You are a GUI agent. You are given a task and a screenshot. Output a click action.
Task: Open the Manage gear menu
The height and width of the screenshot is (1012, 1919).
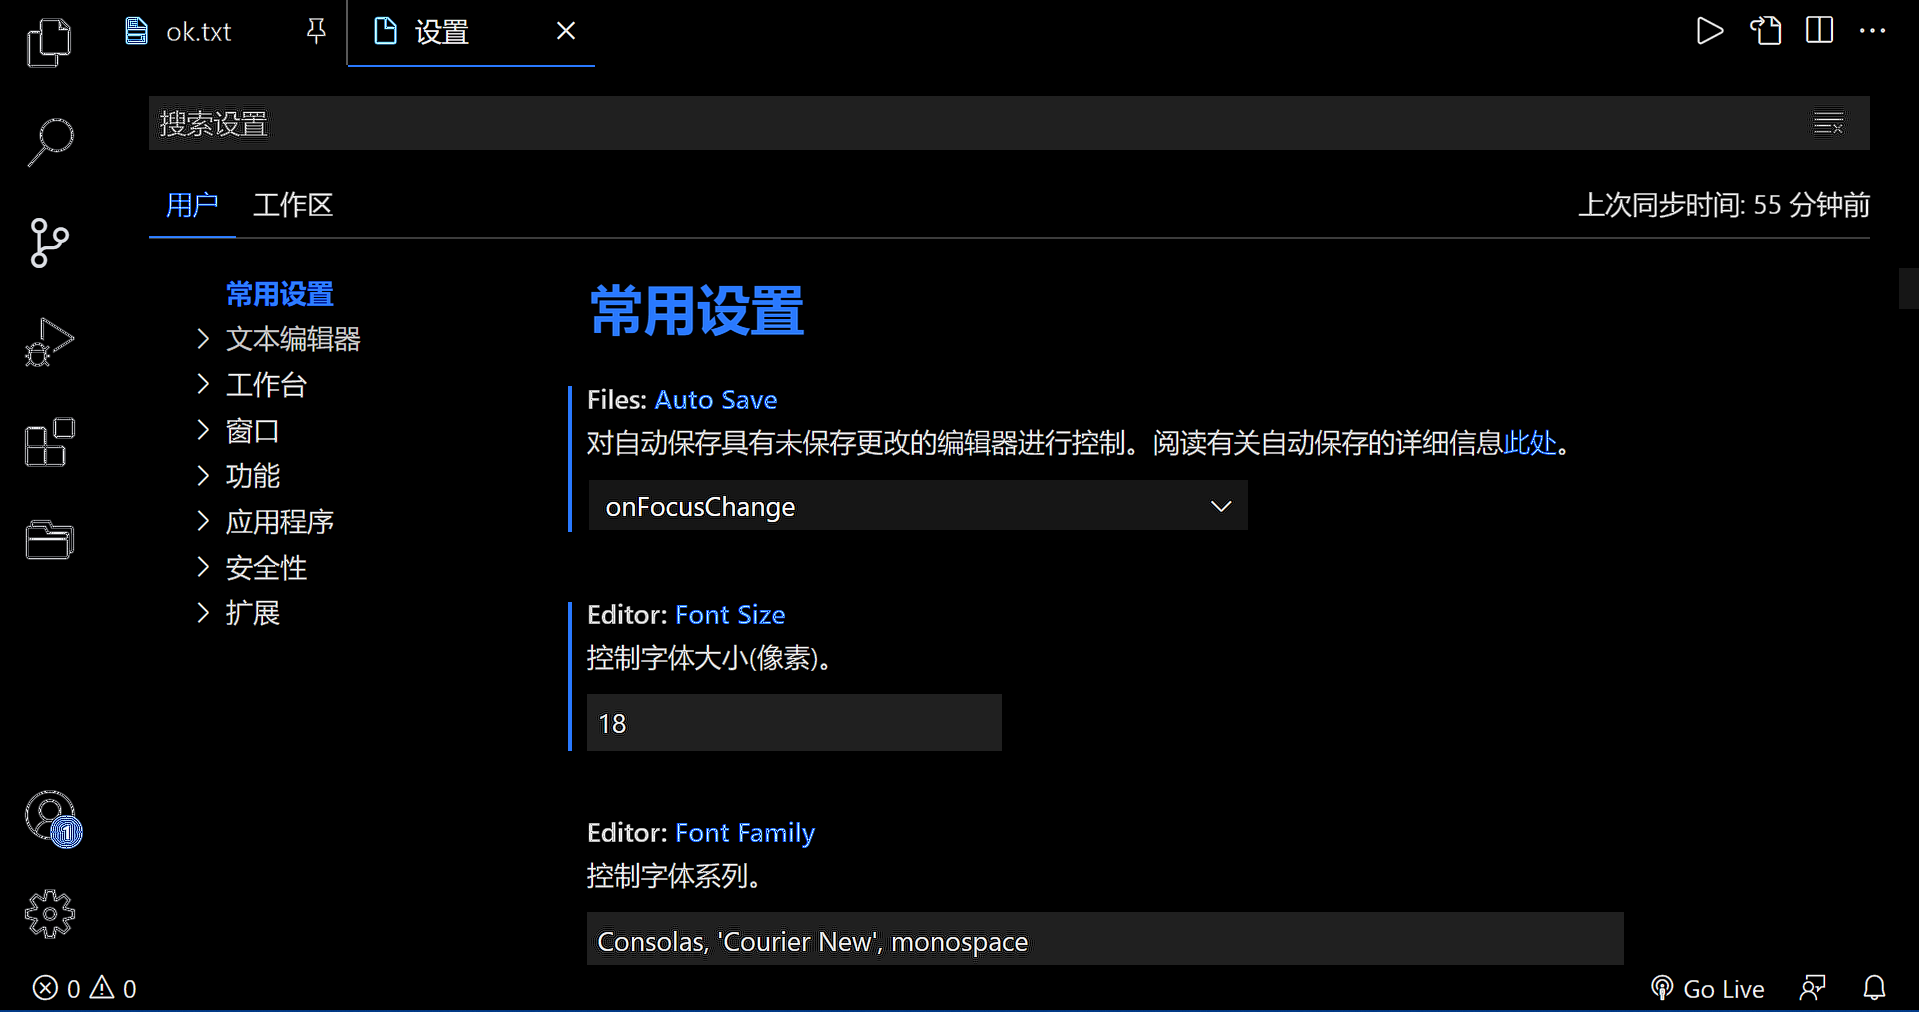[49, 914]
